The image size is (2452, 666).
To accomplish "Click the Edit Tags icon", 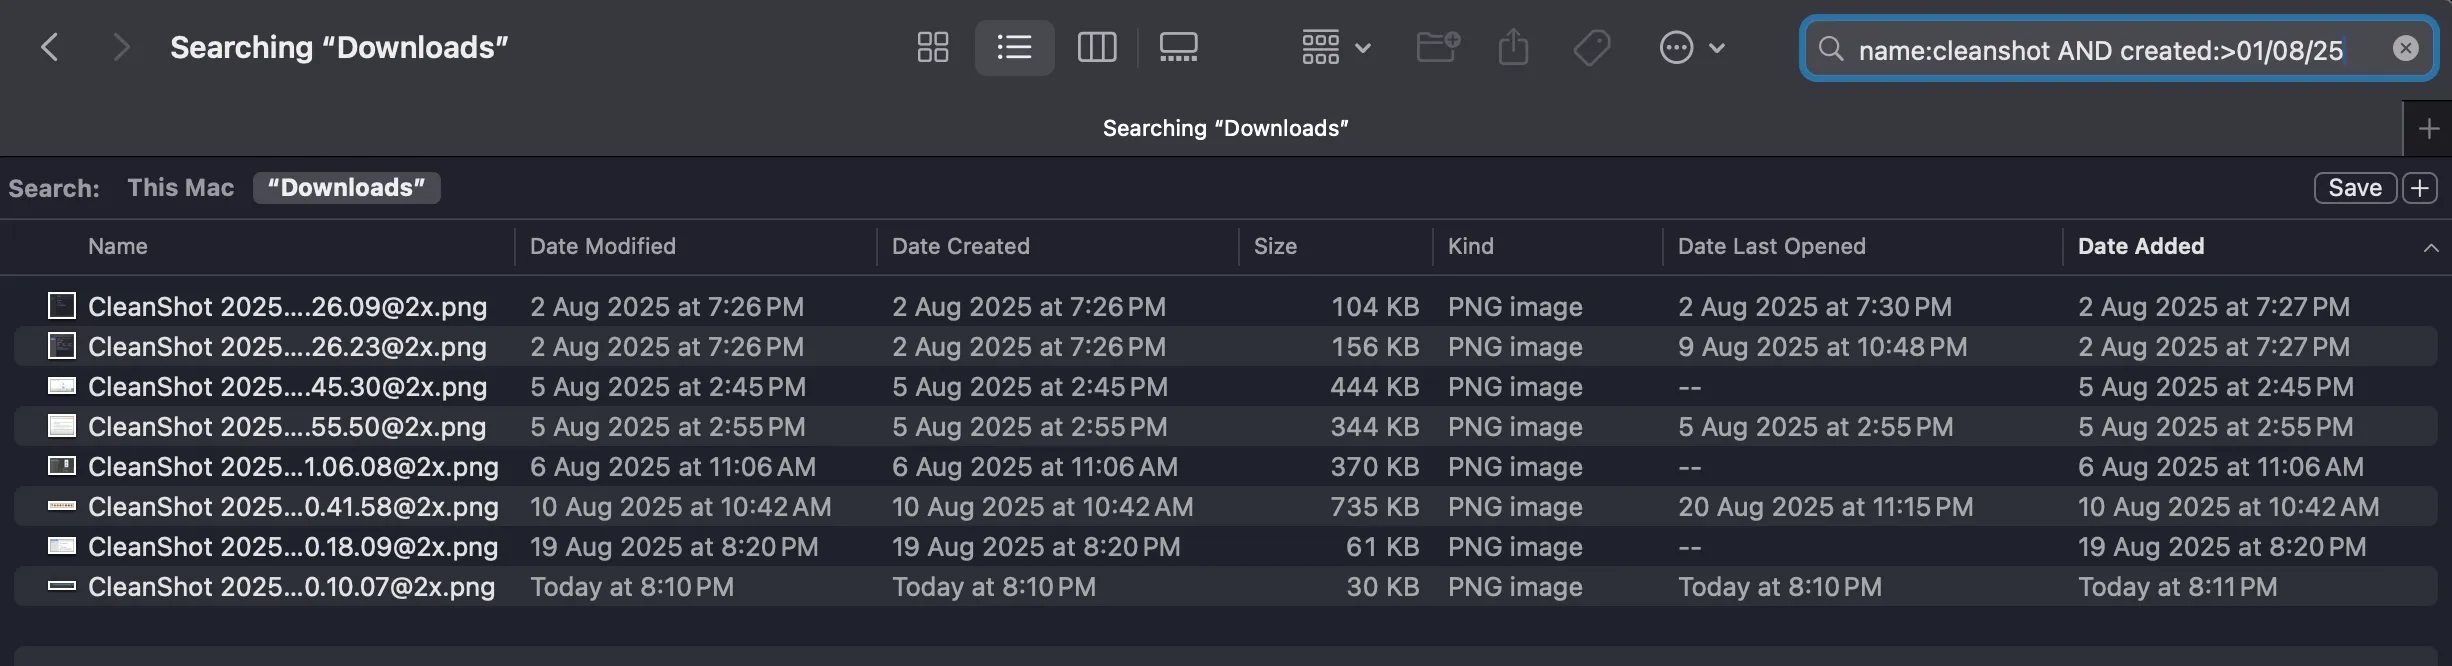I will (x=1591, y=47).
